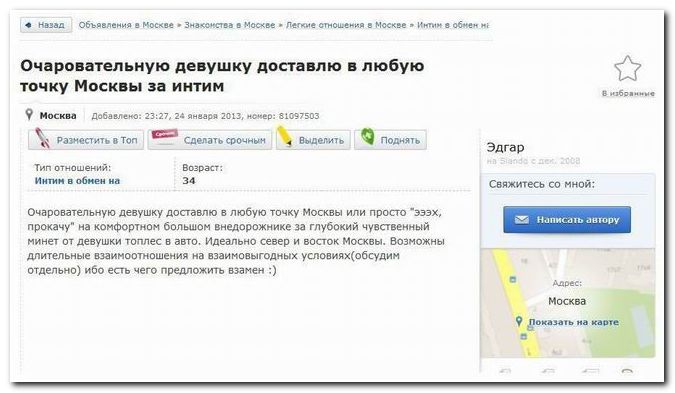Open breadcrumb Знакомства в Москве

(x=229, y=25)
